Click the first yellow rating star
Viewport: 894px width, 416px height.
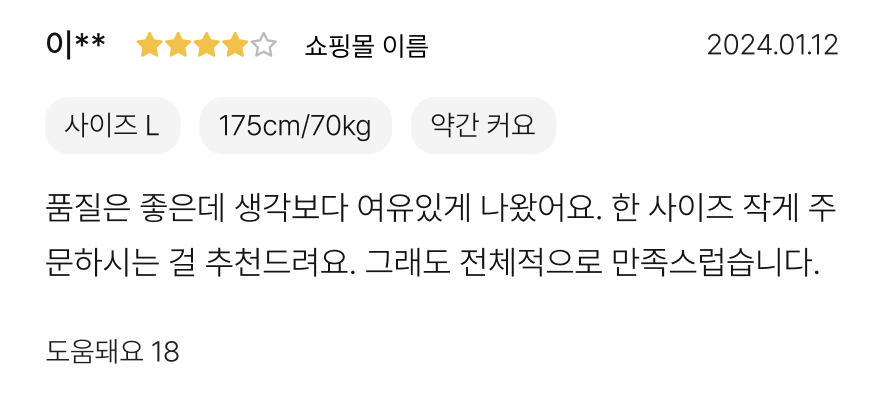click(149, 45)
